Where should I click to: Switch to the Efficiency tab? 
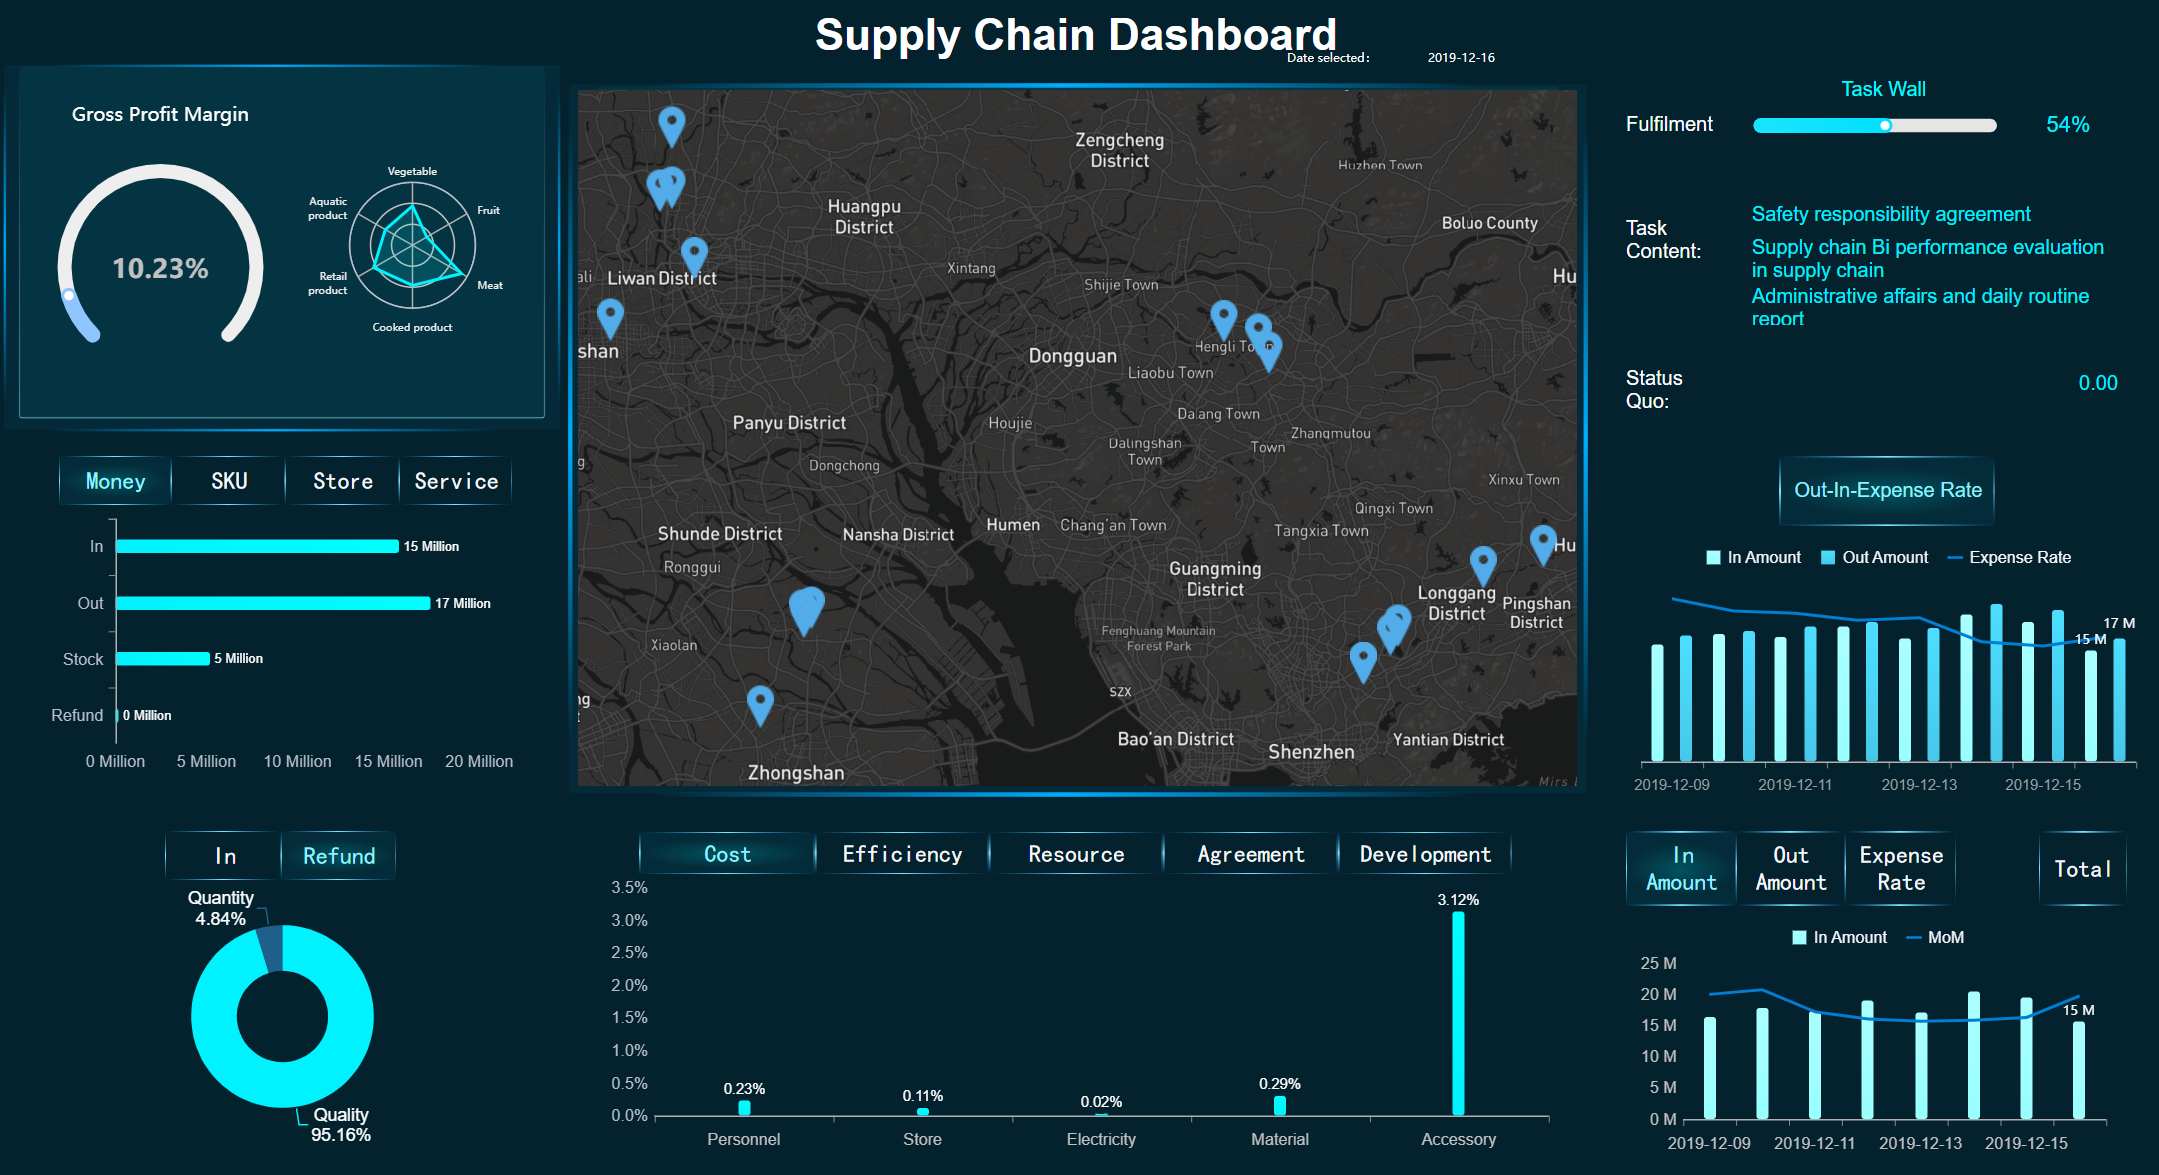point(903,854)
